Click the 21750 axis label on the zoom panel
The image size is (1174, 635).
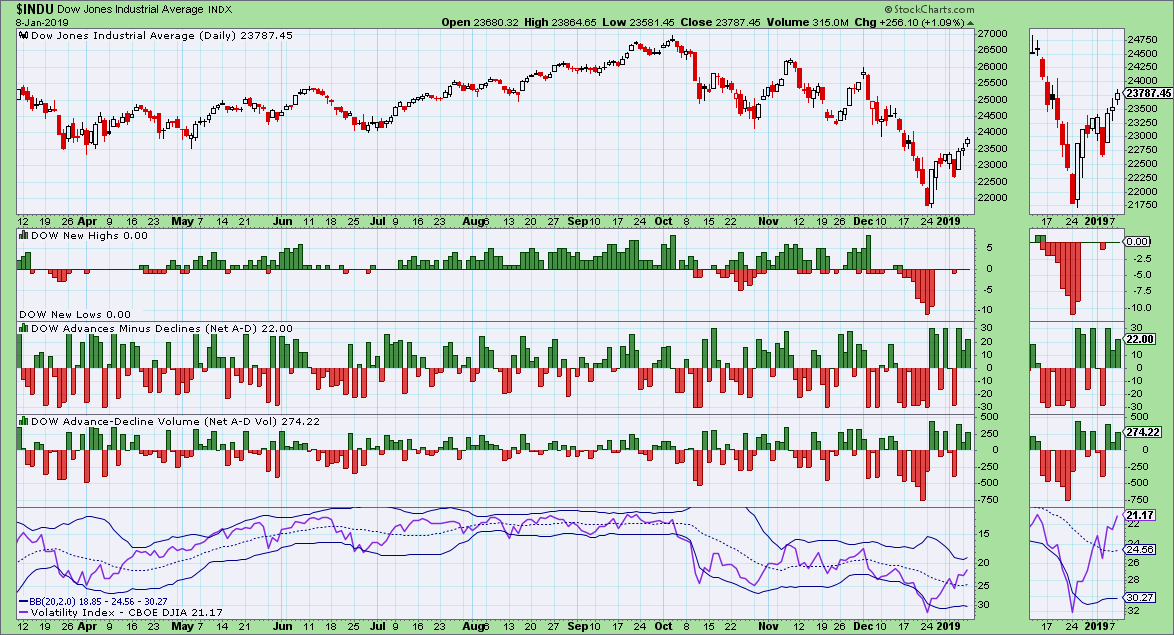(1142, 205)
